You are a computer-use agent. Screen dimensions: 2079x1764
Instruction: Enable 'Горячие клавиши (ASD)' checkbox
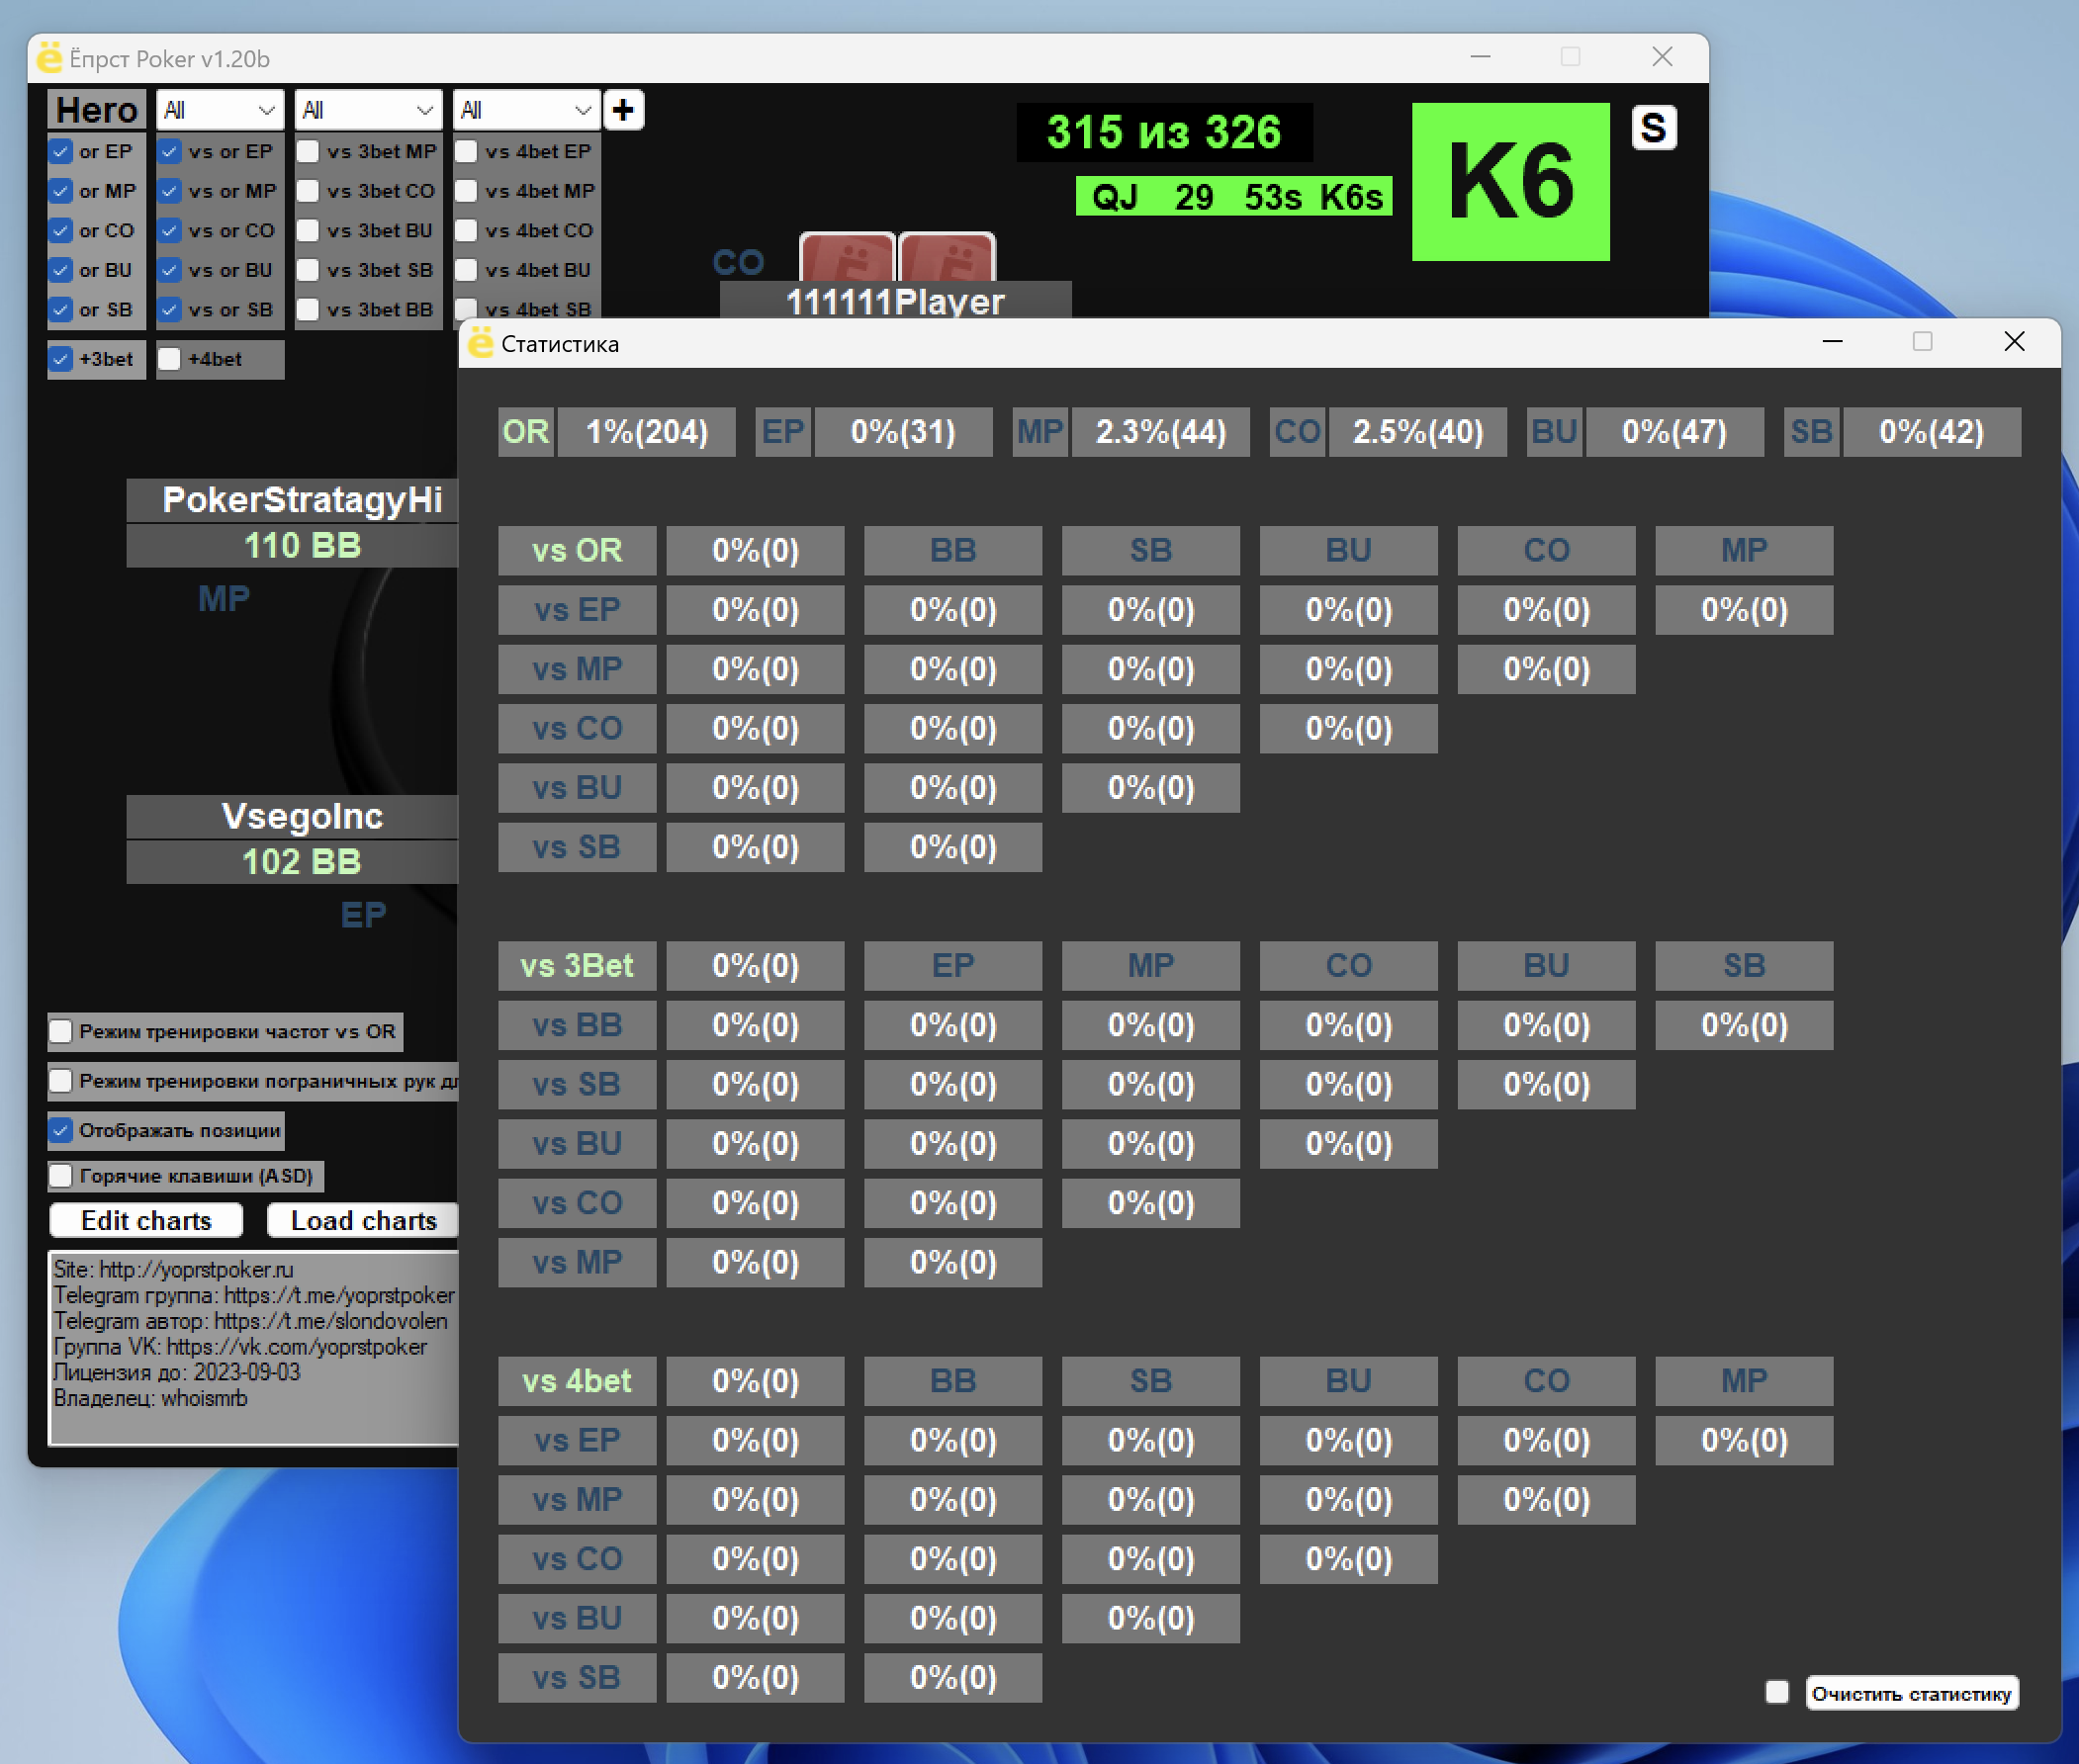click(61, 1176)
